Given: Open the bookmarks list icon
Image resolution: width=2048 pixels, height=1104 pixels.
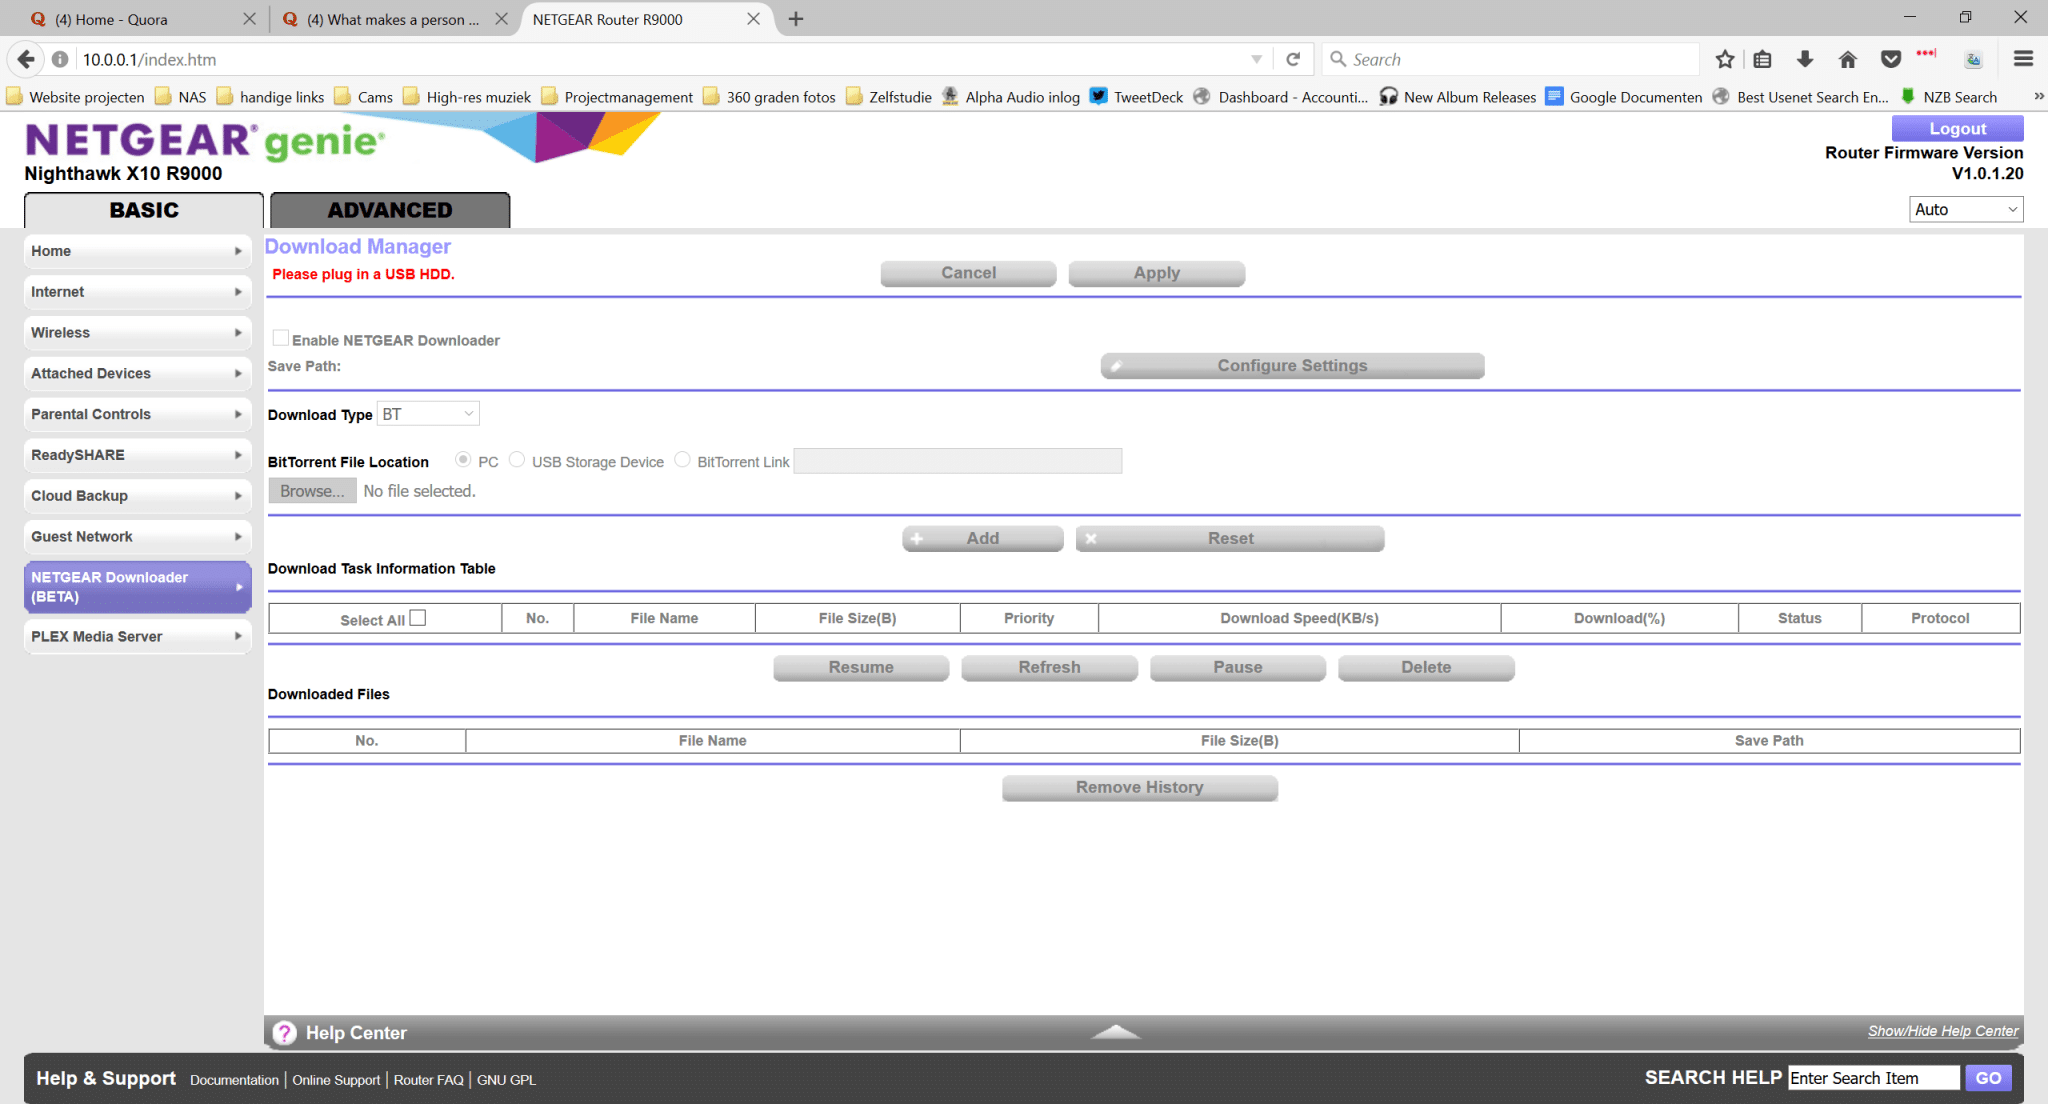Looking at the screenshot, I should point(1762,59).
